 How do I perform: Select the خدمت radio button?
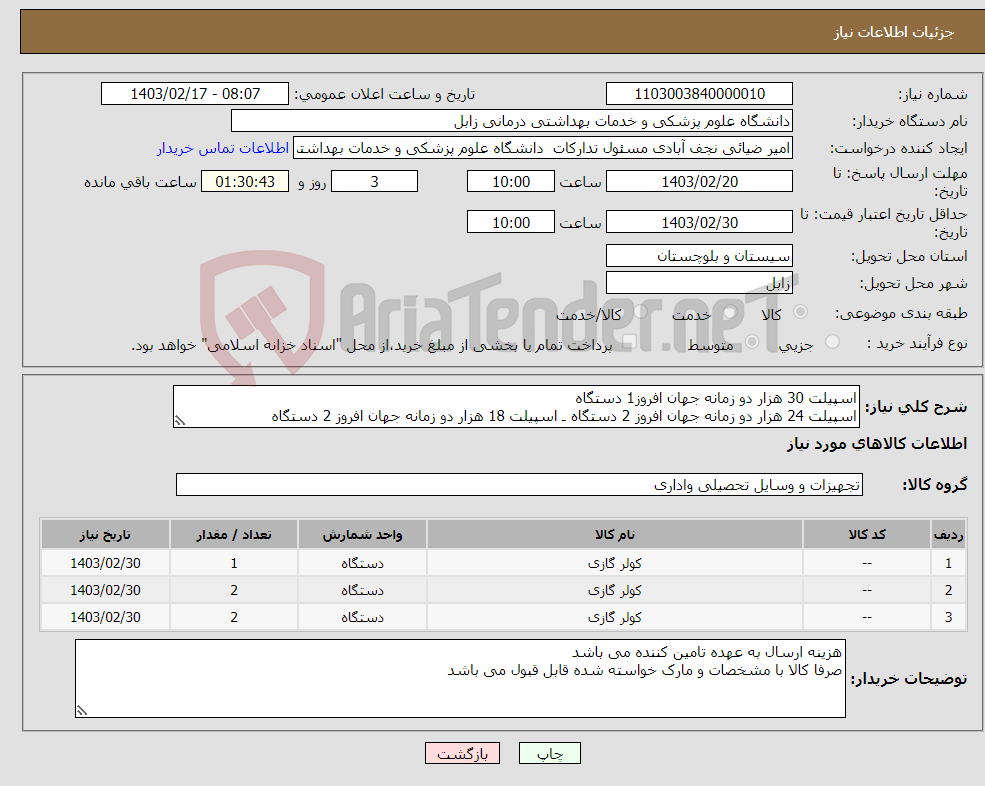pyautogui.click(x=730, y=312)
